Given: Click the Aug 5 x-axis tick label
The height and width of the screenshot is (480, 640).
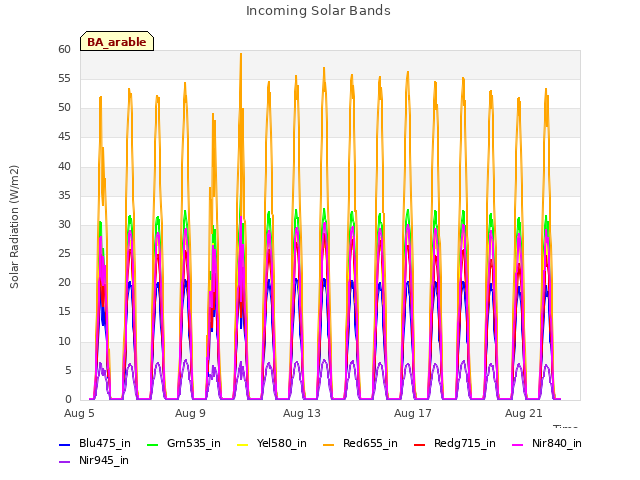Looking at the screenshot, I should coord(79,413).
